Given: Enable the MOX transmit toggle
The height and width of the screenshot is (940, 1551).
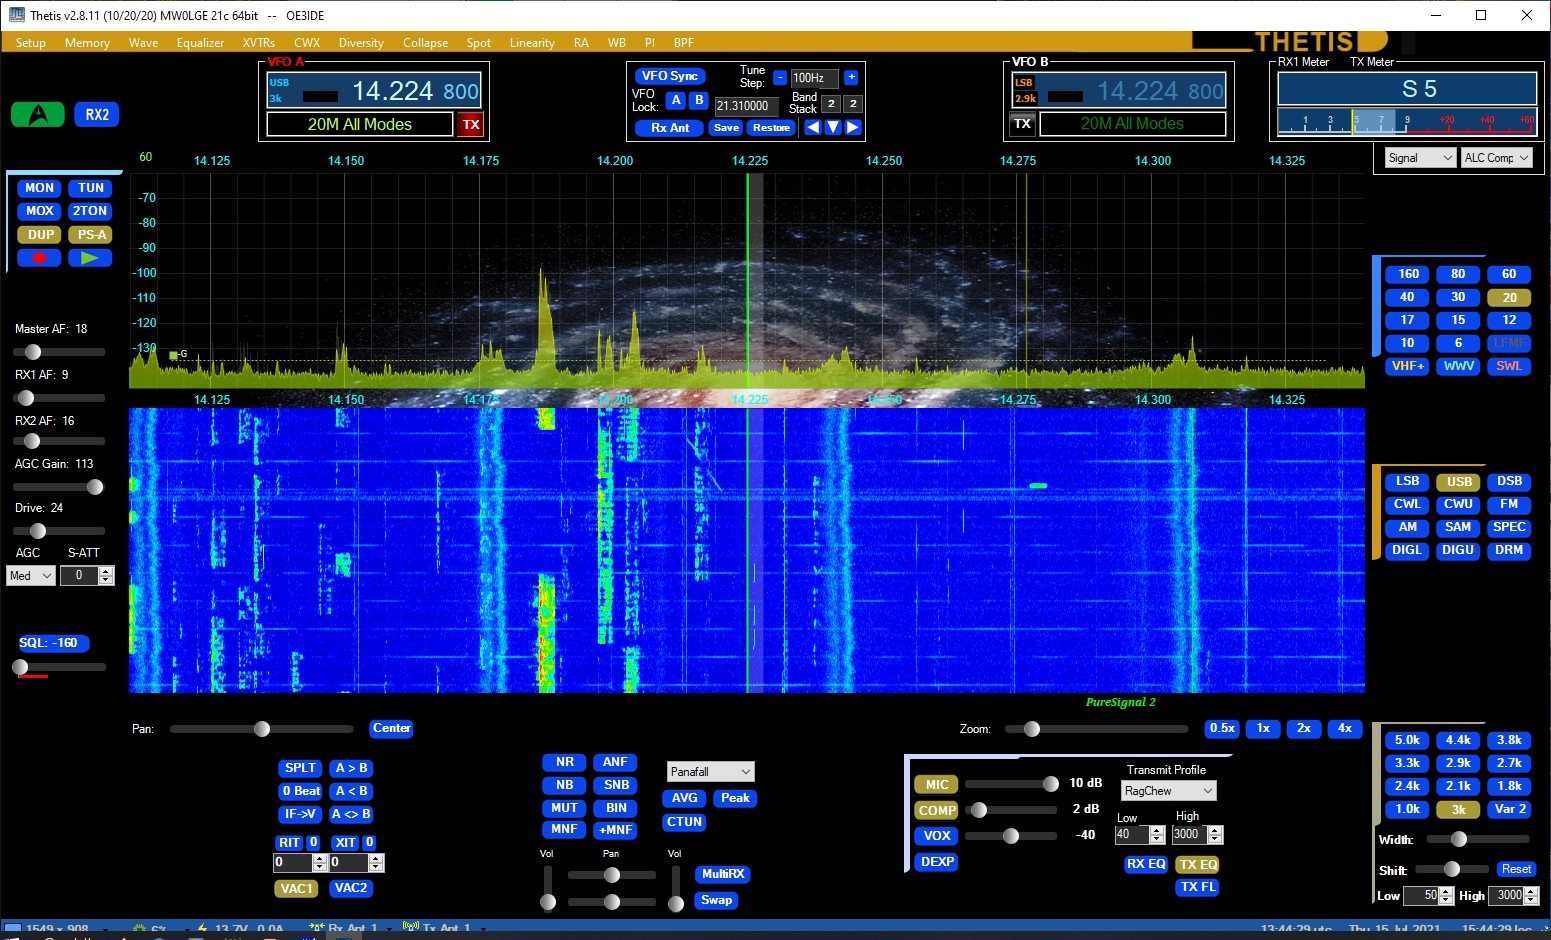Looking at the screenshot, I should [38, 211].
